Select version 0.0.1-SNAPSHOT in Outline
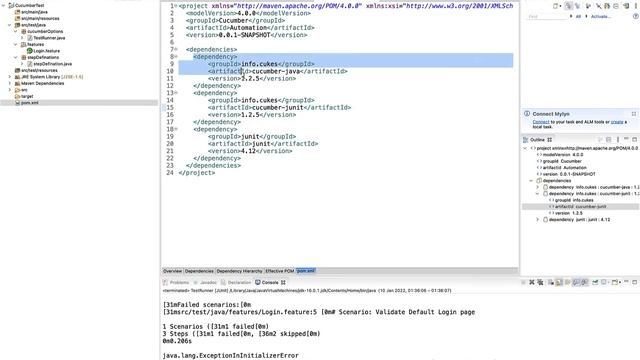Screen dimensions: 640x360 (x=569, y=174)
